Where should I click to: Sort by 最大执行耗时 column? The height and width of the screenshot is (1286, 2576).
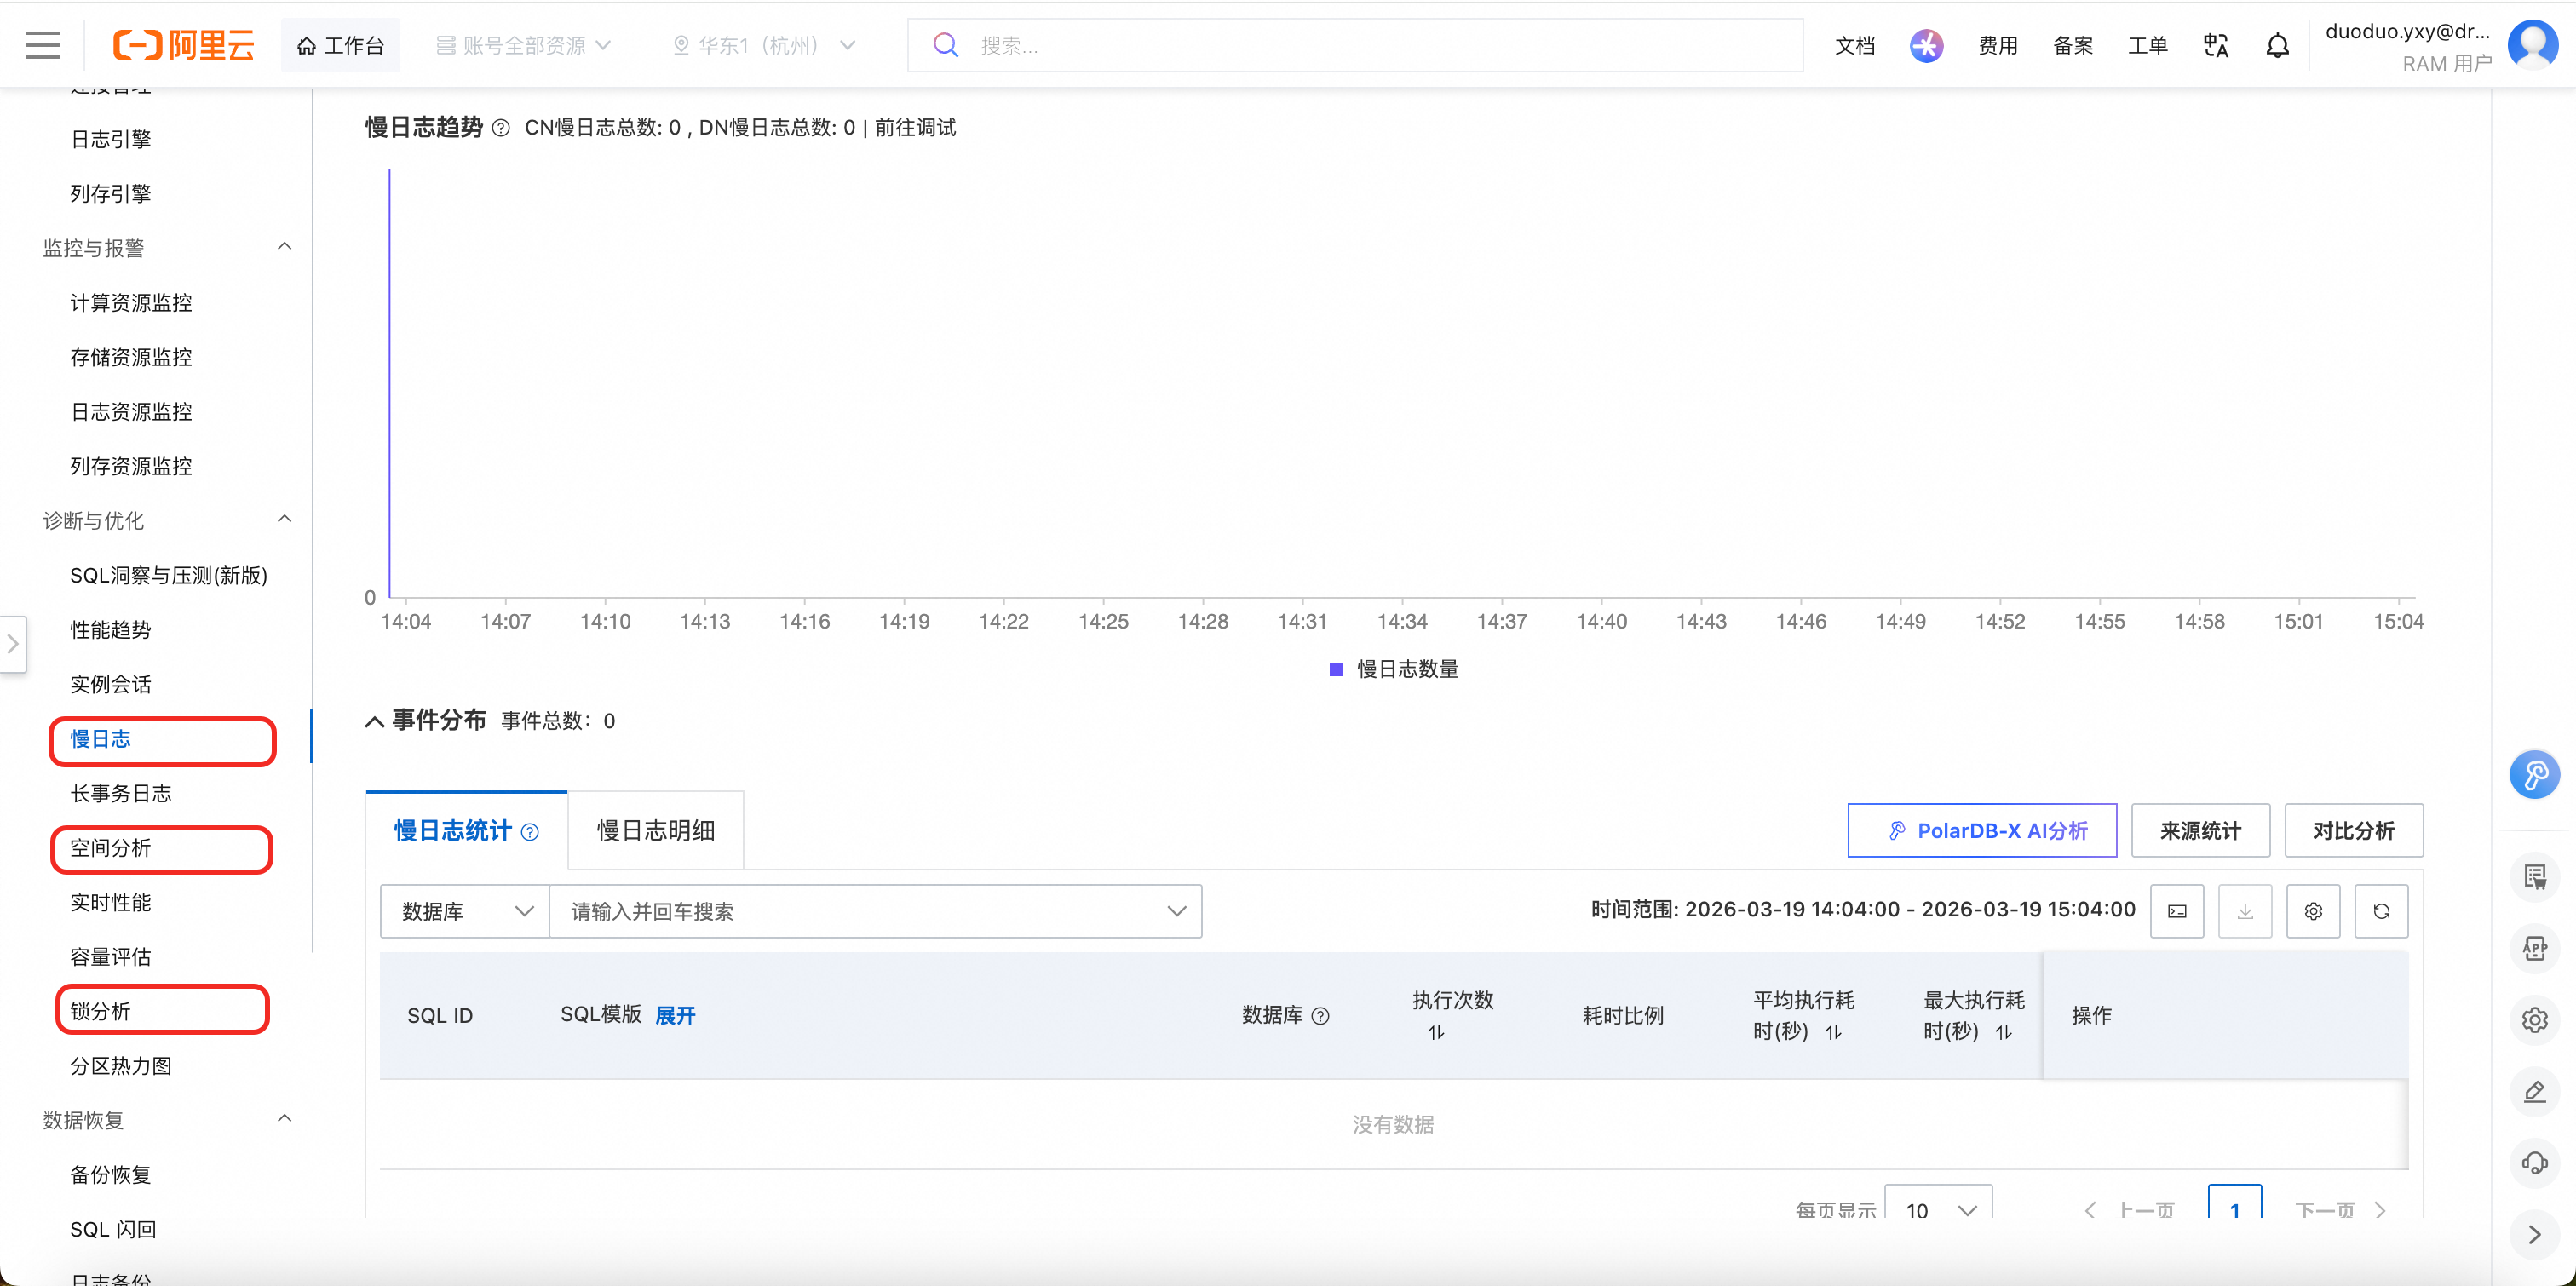pyautogui.click(x=2003, y=1032)
